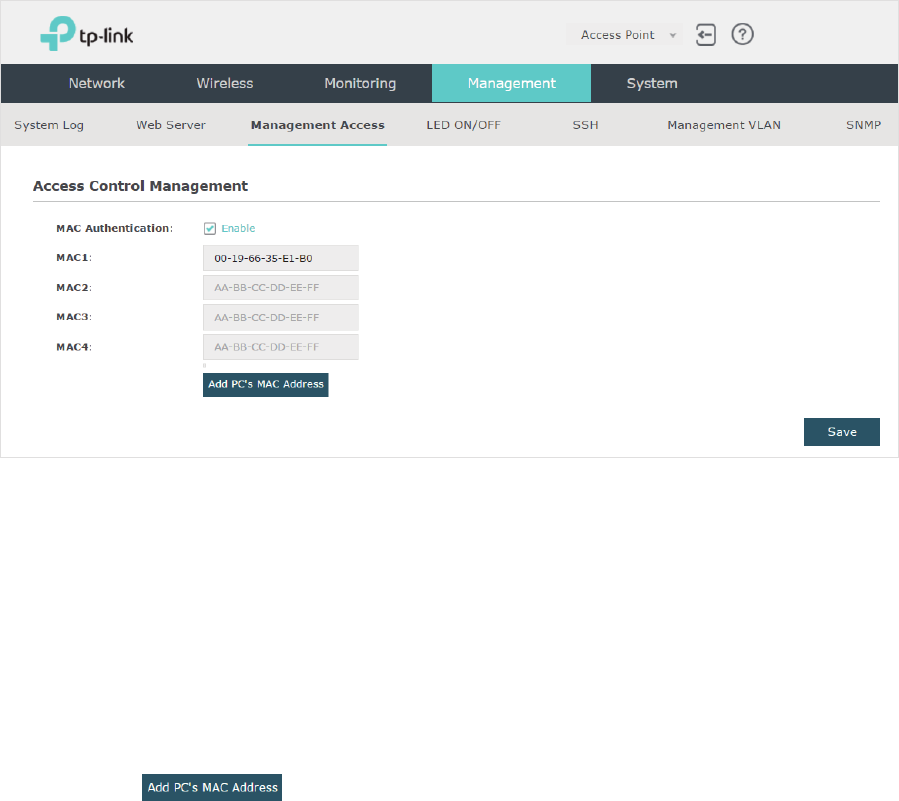
Task: Click Add PC's MAC Address under MAC4
Action: coord(265,385)
